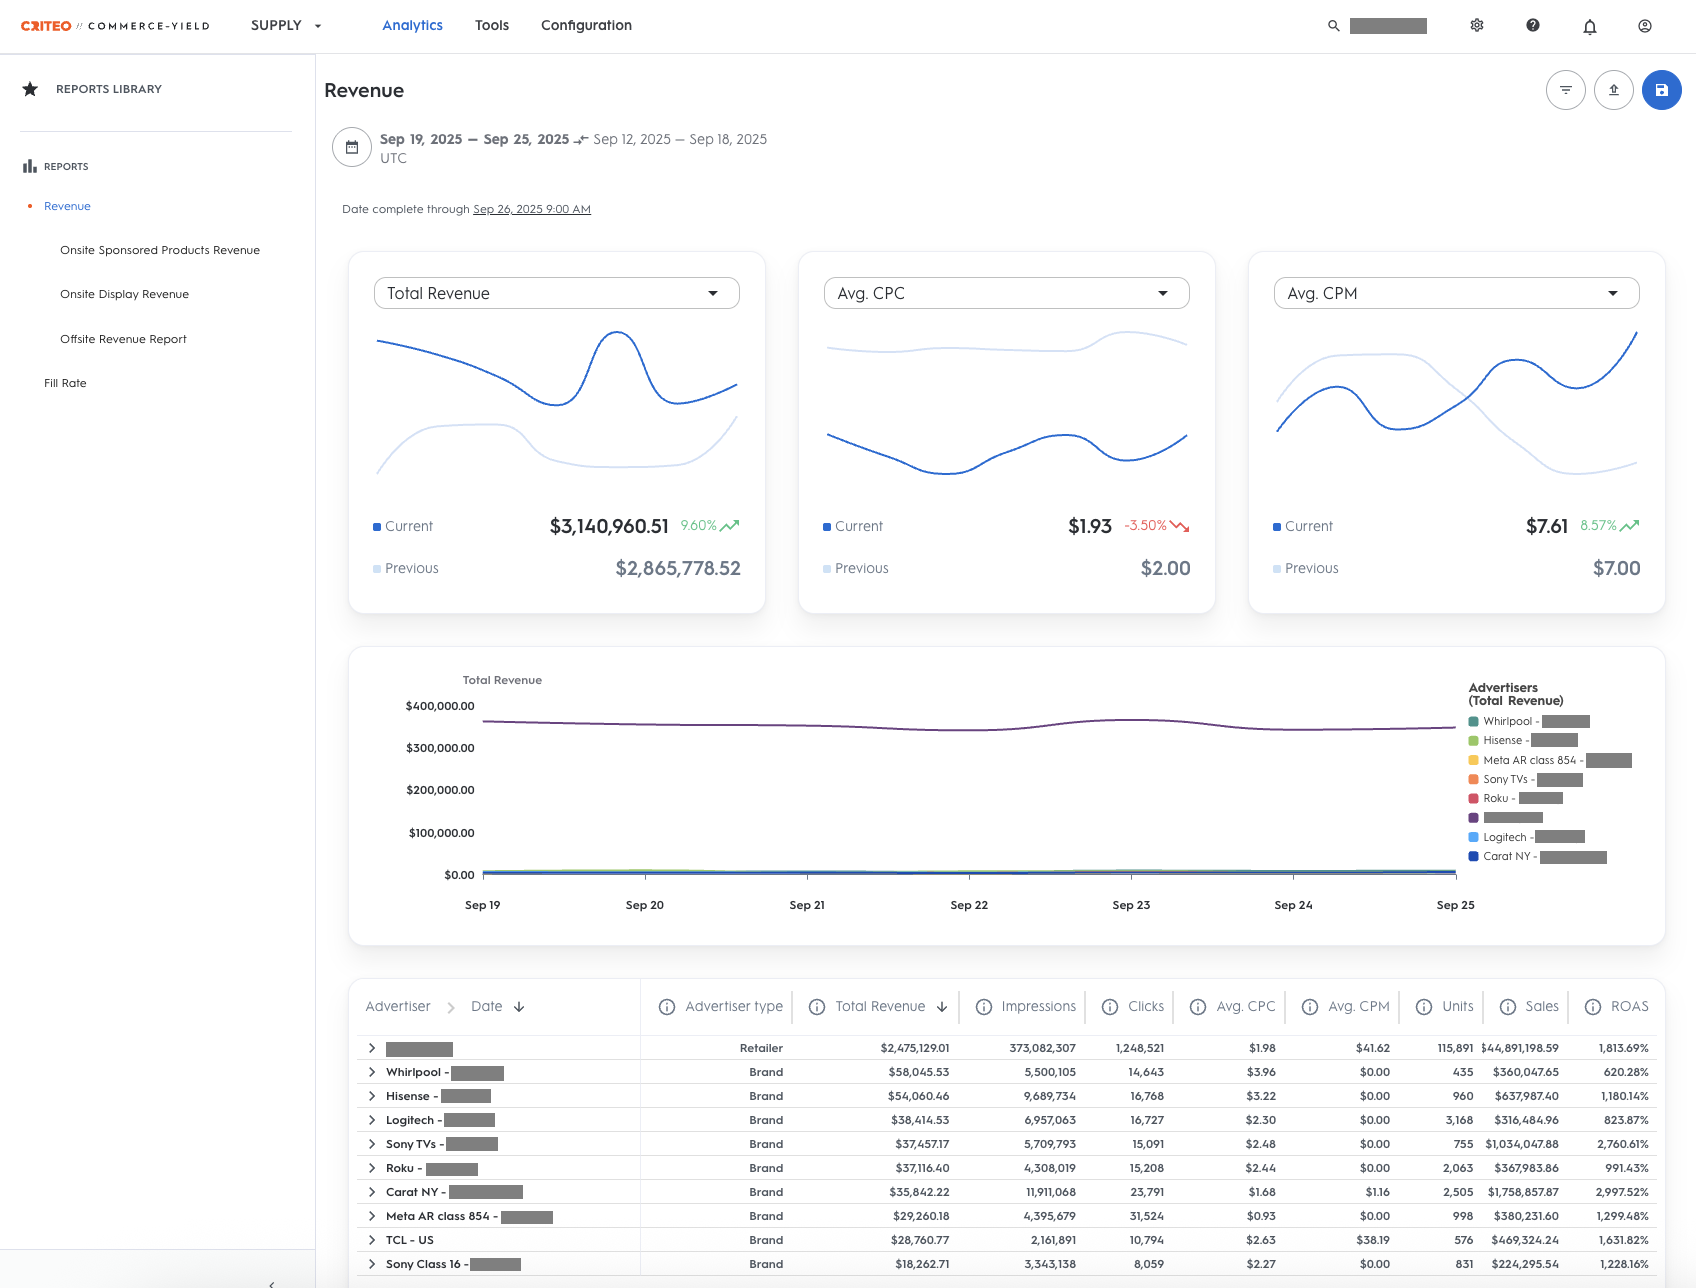Click the Reports bar chart icon
The image size is (1696, 1288).
[30, 166]
